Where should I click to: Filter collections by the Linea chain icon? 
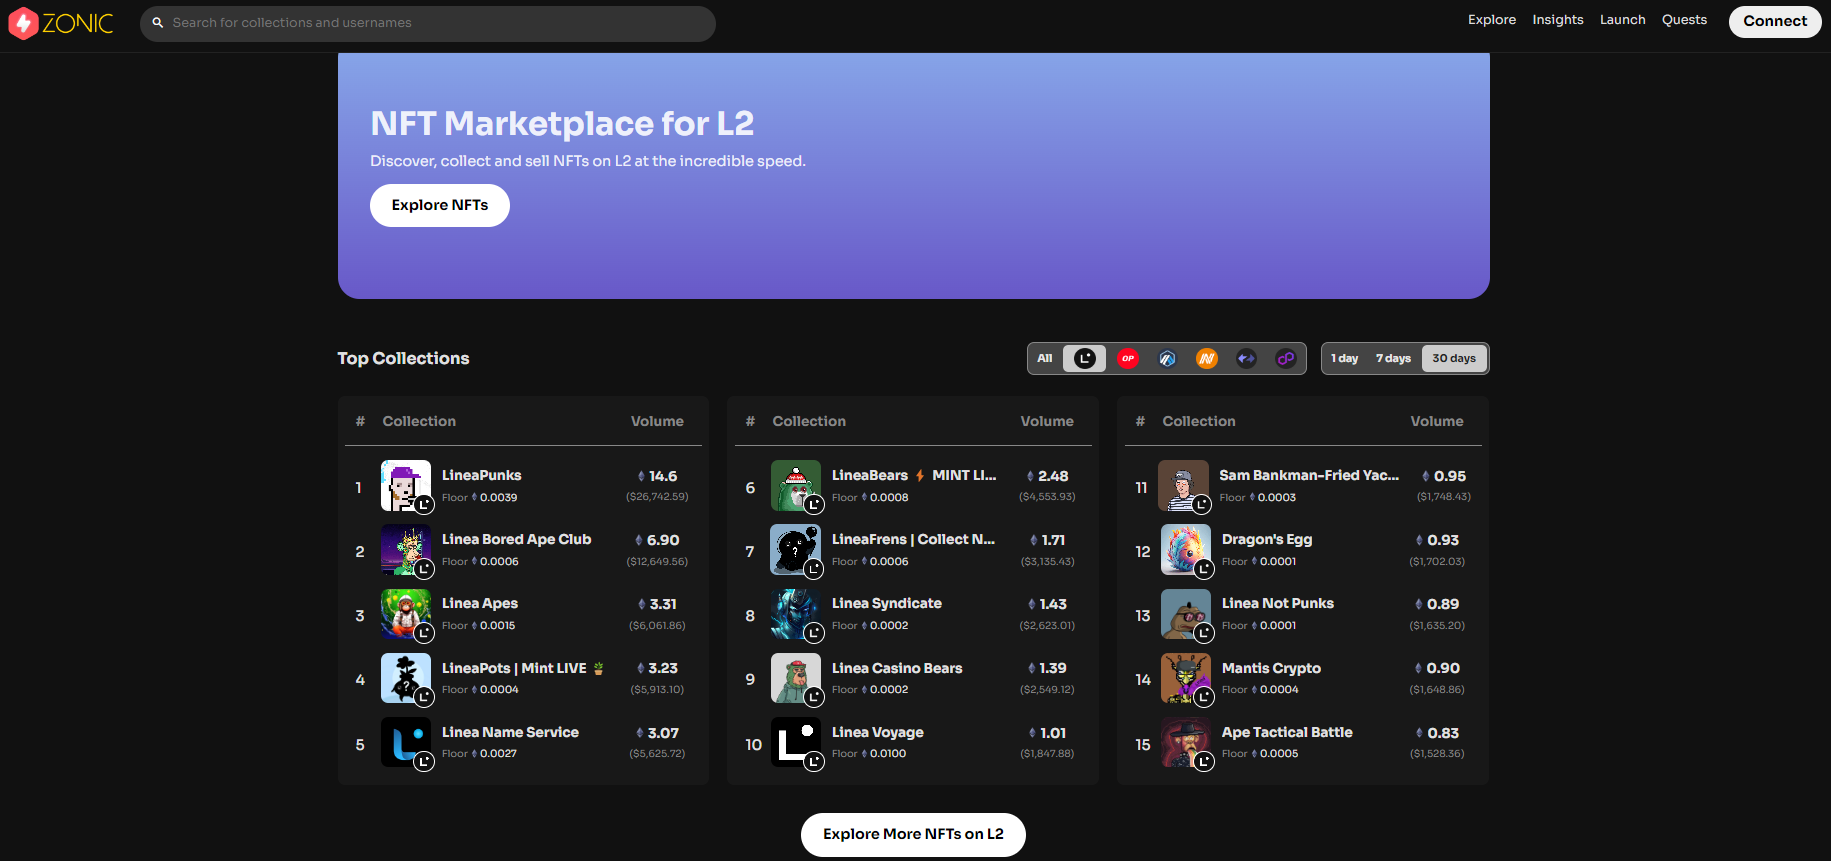click(x=1085, y=359)
